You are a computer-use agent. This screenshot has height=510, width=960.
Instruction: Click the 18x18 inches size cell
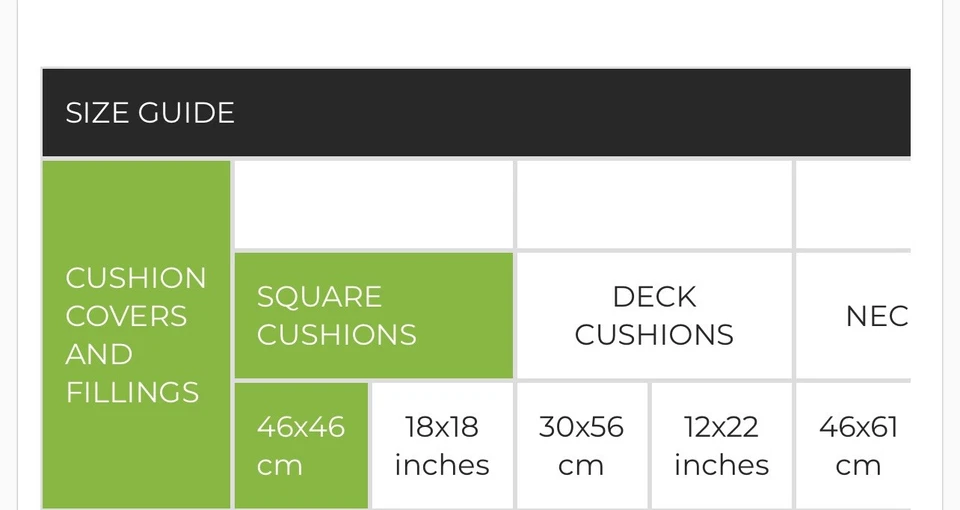coord(442,445)
